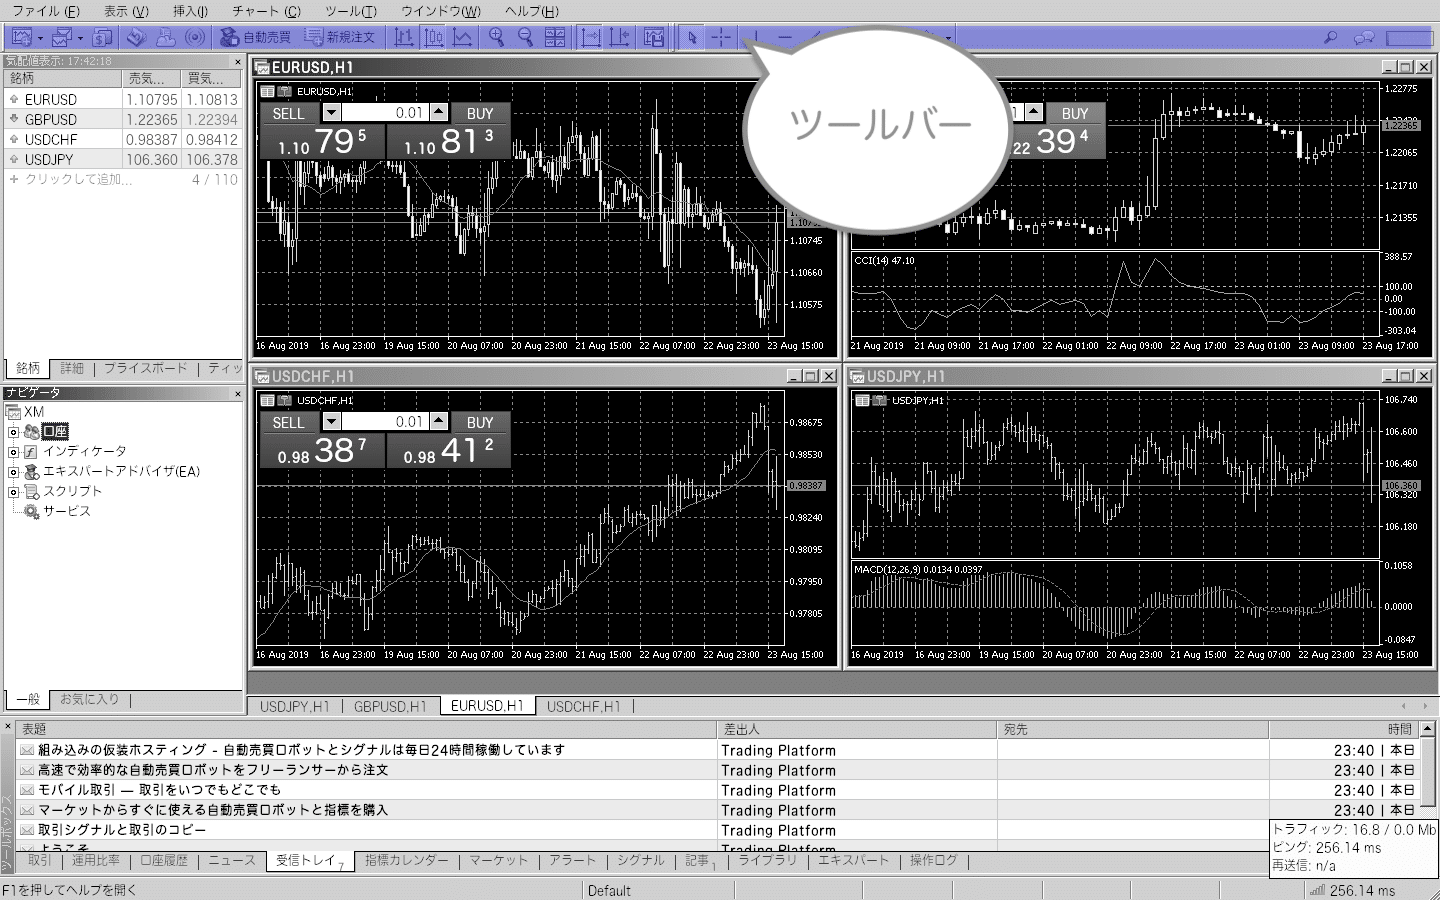The width and height of the screenshot is (1440, 900).
Task: Click the サービス gear icon in Navigator
Action: click(x=32, y=511)
